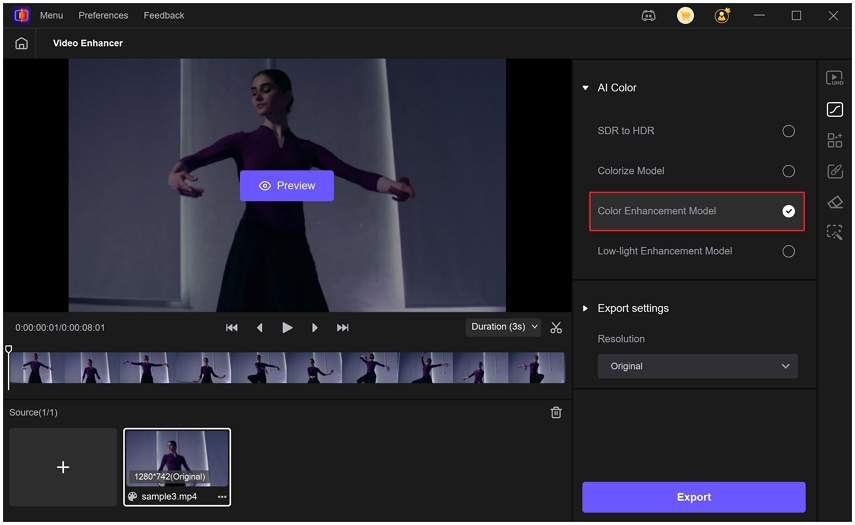The height and width of the screenshot is (525, 855).
Task: Open the Menu item
Action: [x=51, y=15]
